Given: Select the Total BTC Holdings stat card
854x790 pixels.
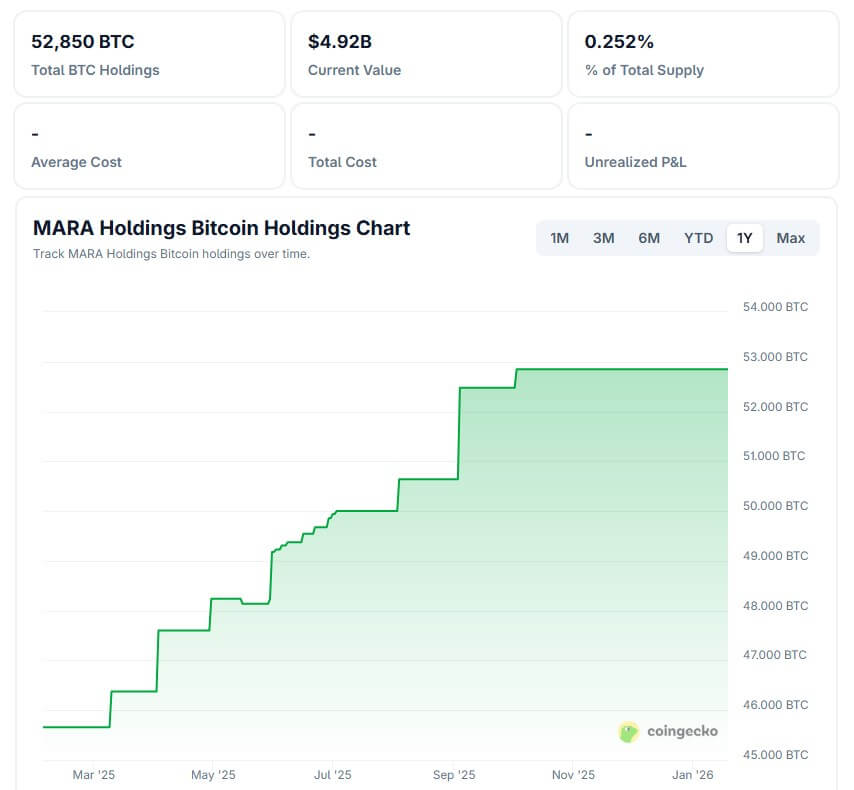Looking at the screenshot, I should pyautogui.click(x=149, y=54).
